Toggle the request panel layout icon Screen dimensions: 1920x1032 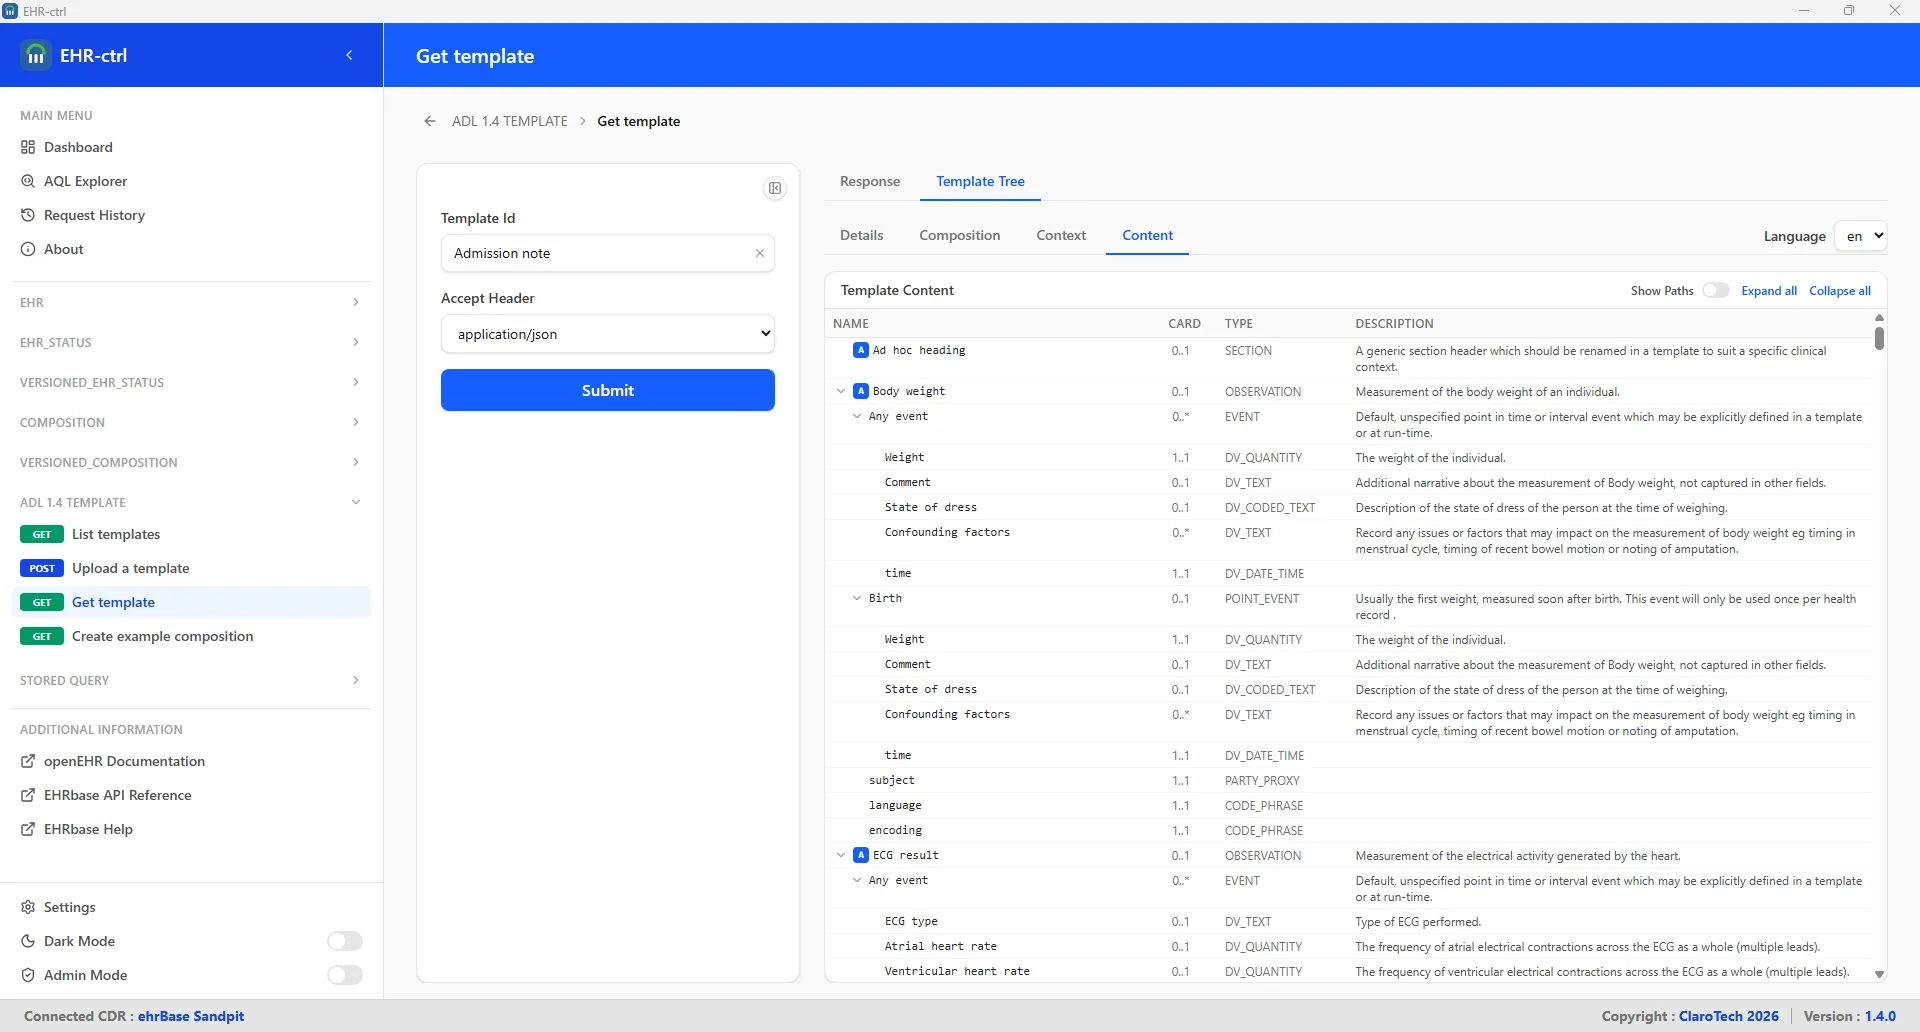tap(775, 188)
